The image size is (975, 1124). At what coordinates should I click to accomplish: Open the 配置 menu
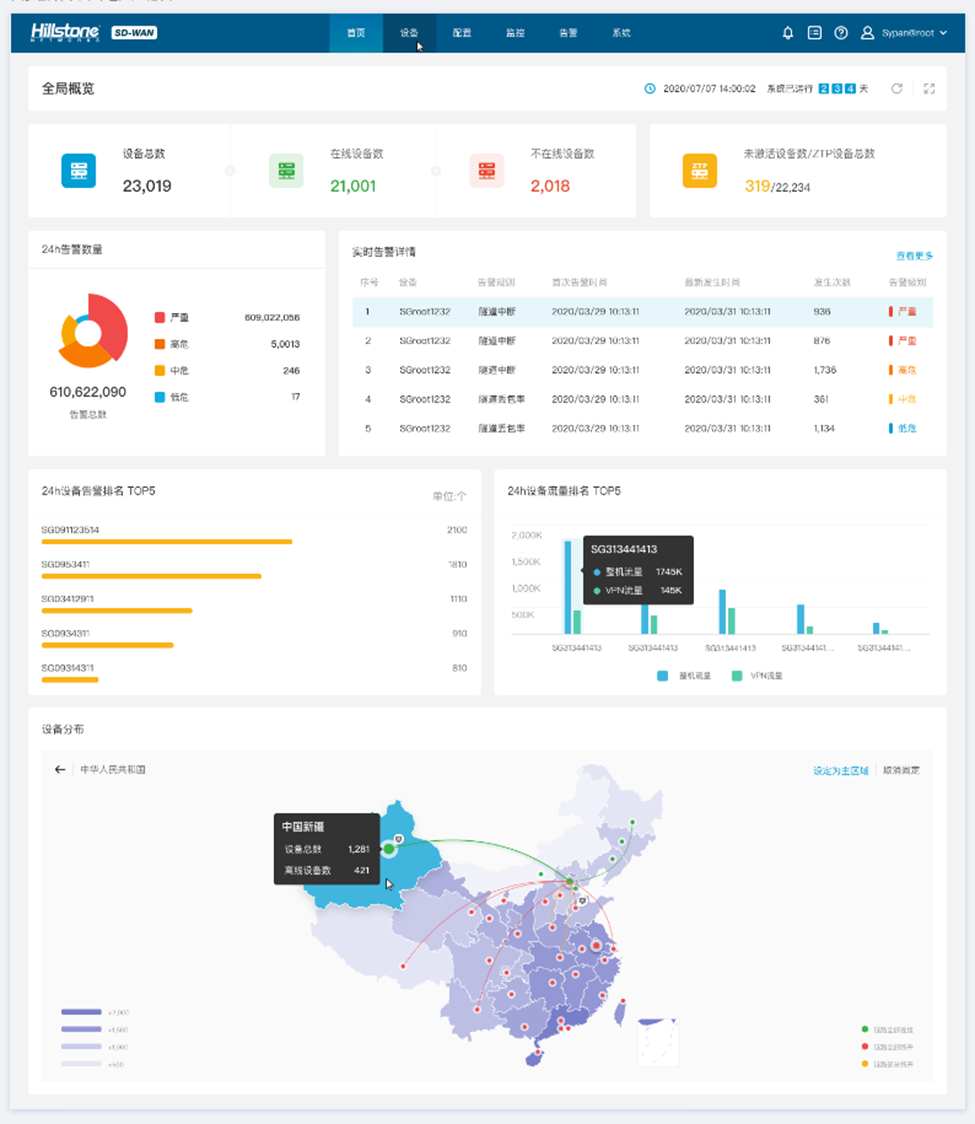462,33
